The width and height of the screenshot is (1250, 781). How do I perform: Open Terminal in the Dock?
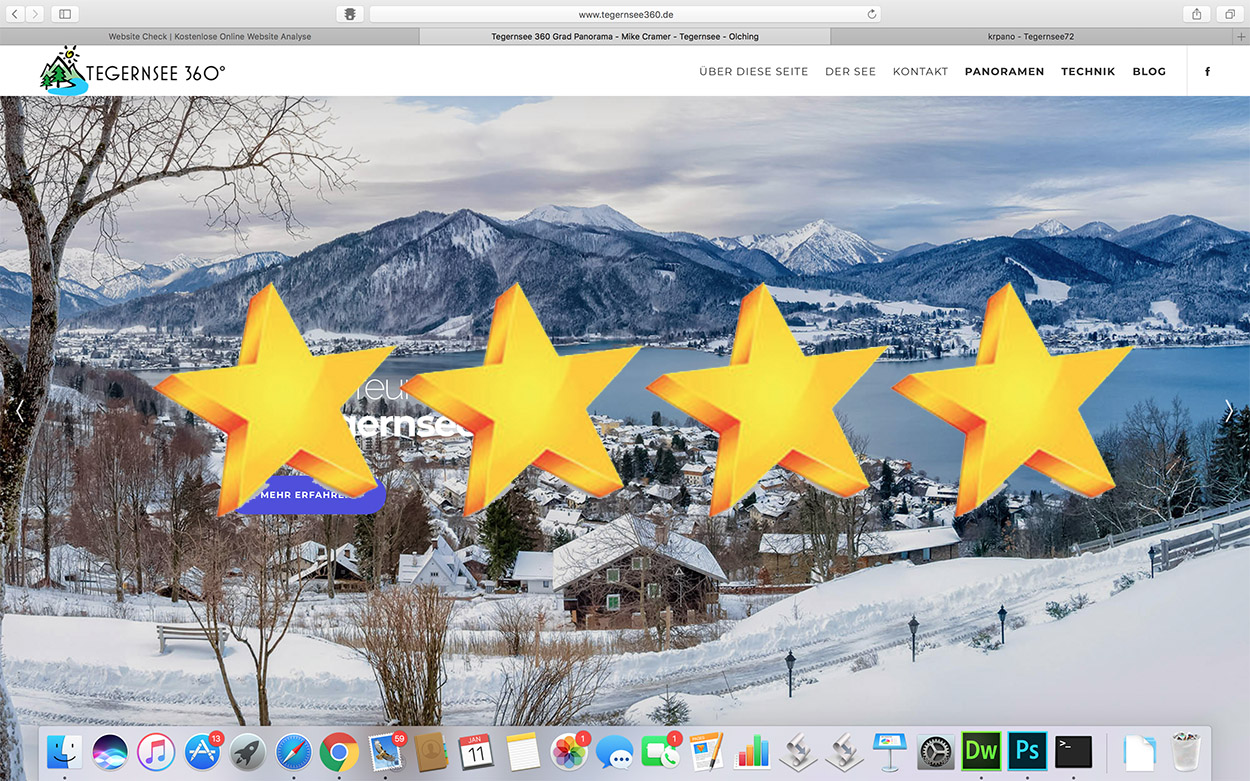pos(1074,751)
